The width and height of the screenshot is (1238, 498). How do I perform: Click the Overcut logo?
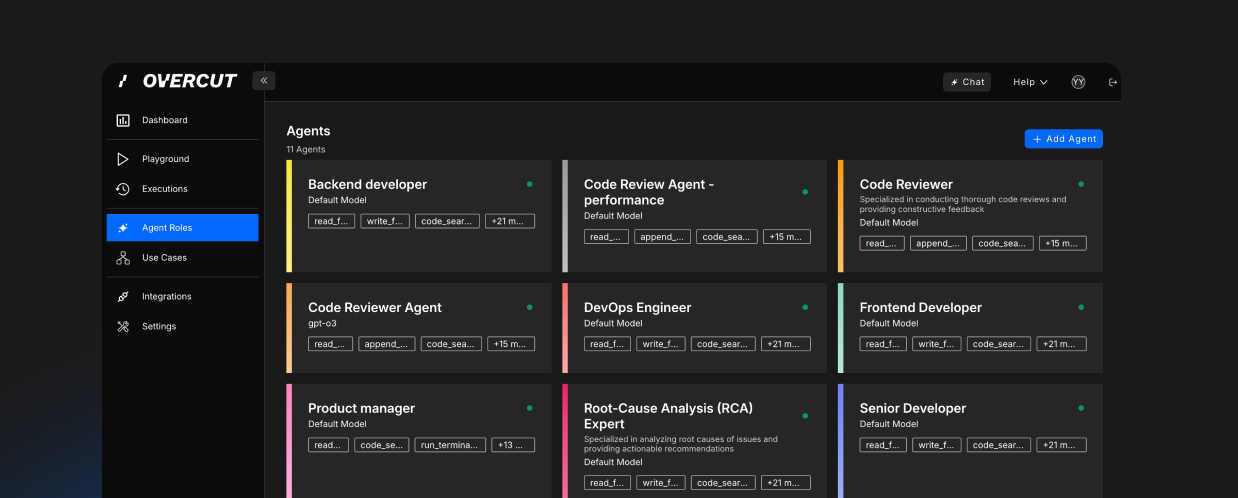[x=177, y=81]
